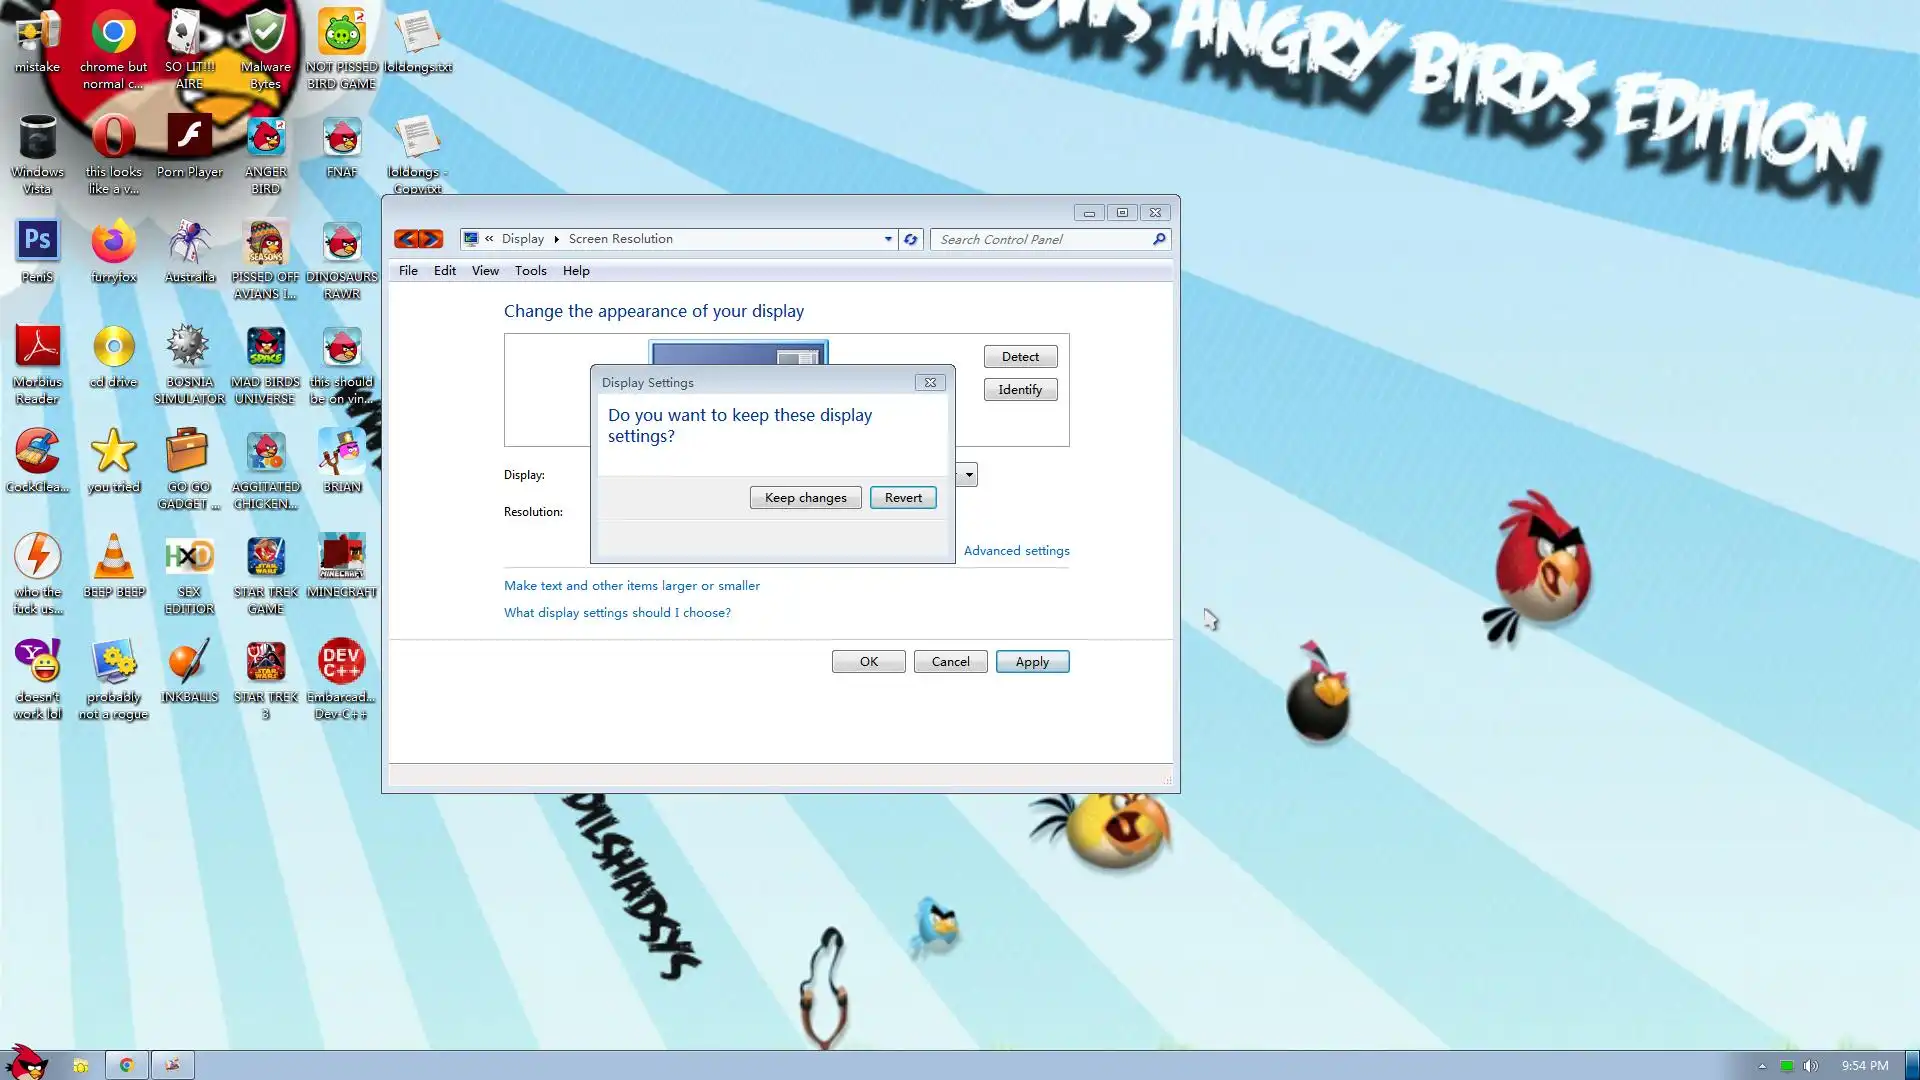
Task: Open the View menu
Action: [x=485, y=271]
